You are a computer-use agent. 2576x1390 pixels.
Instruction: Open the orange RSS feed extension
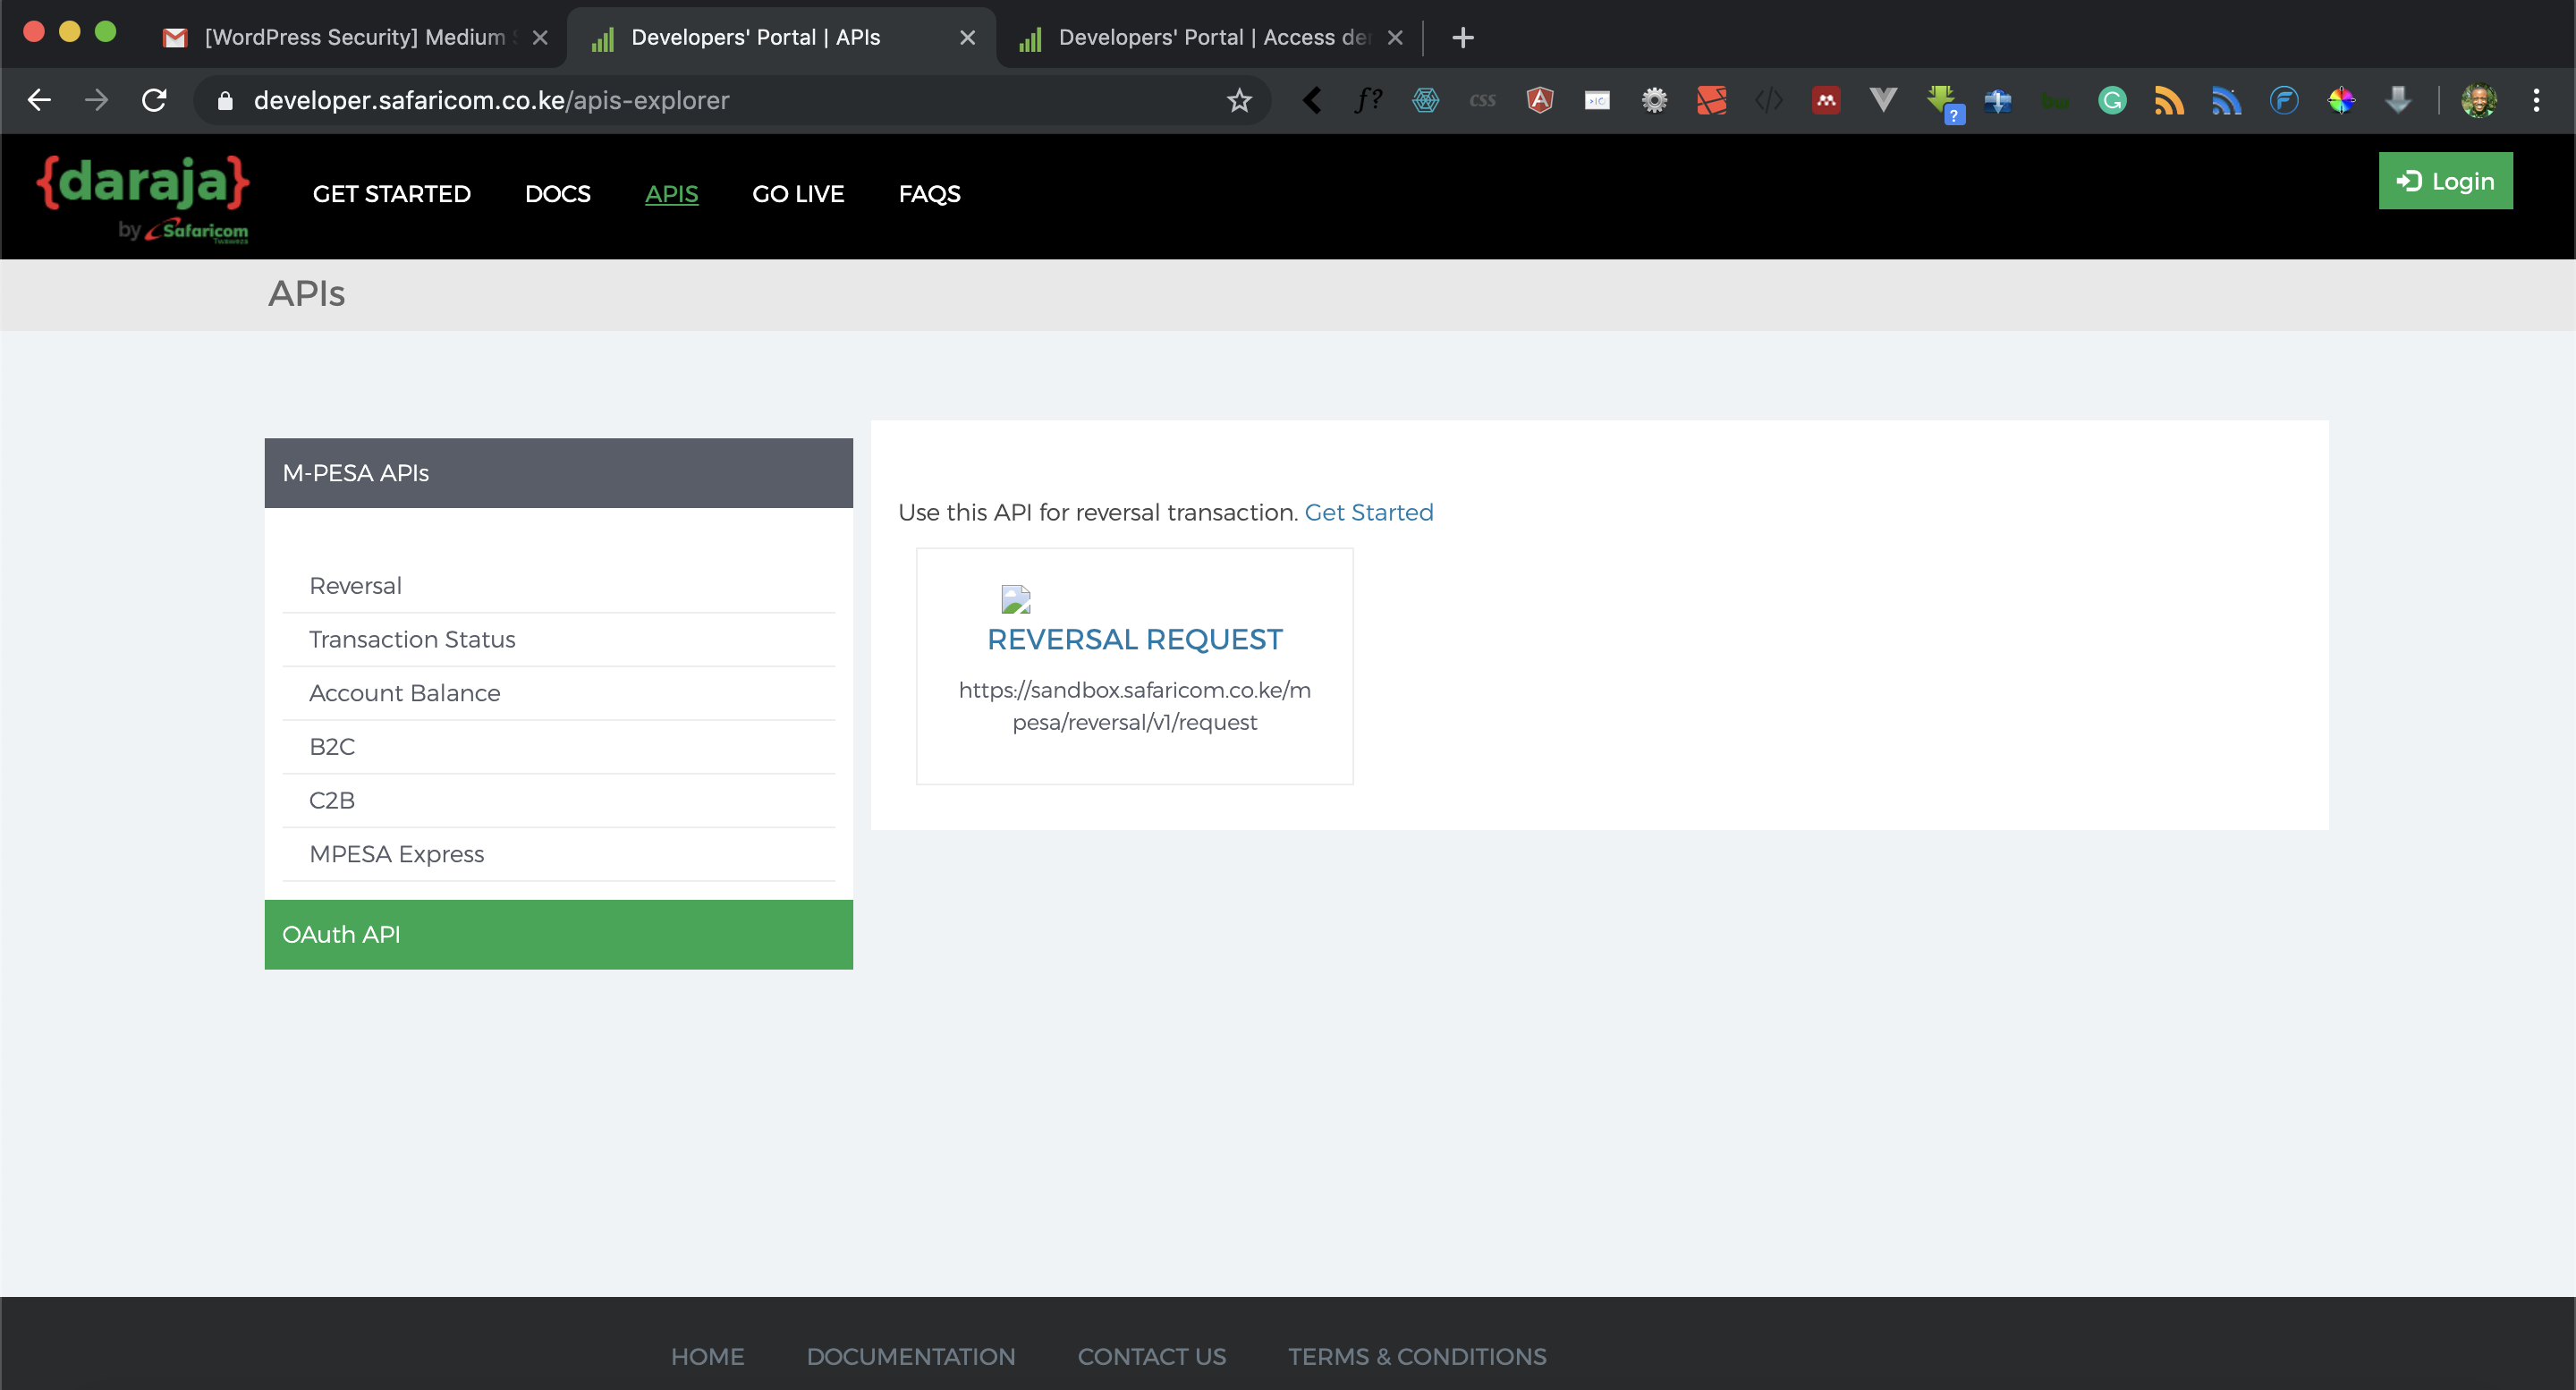point(2169,100)
